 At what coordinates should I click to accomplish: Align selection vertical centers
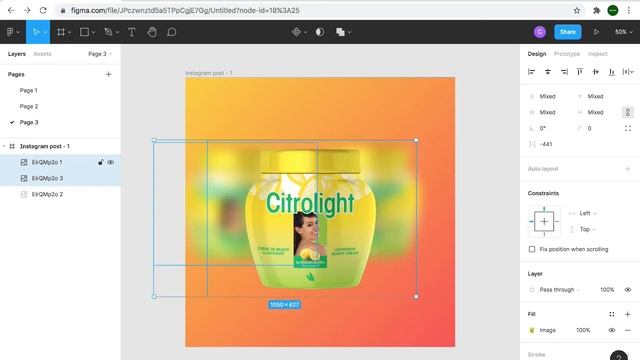pyautogui.click(x=596, y=72)
